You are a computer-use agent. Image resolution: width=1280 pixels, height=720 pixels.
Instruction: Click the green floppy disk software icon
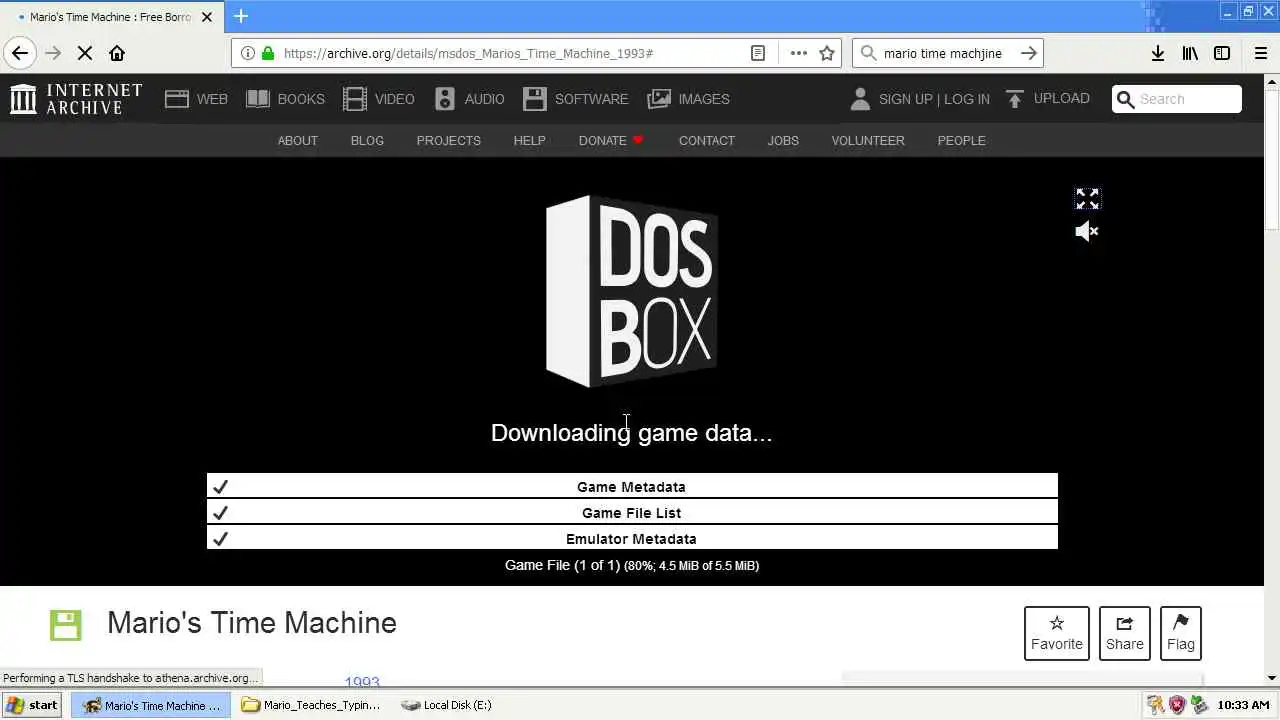pos(65,625)
